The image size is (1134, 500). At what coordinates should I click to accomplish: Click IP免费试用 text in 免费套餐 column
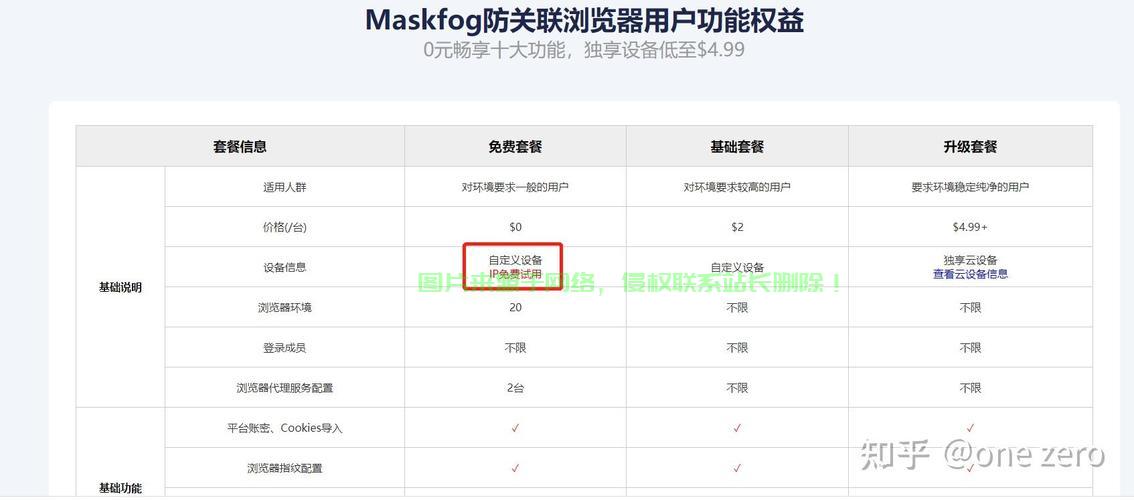515,274
